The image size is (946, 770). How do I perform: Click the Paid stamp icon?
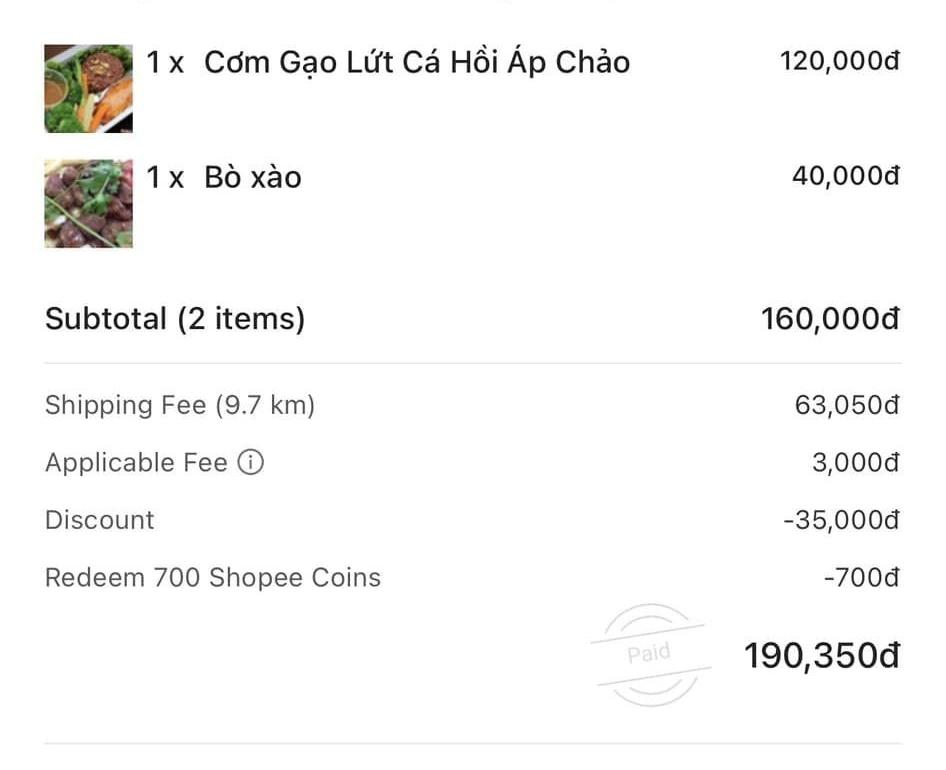coord(650,655)
